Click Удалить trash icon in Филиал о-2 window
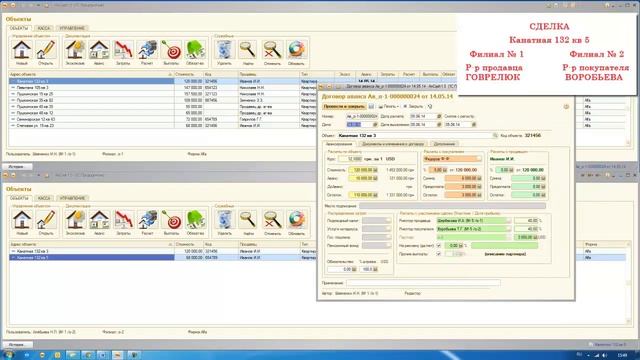 224,220
